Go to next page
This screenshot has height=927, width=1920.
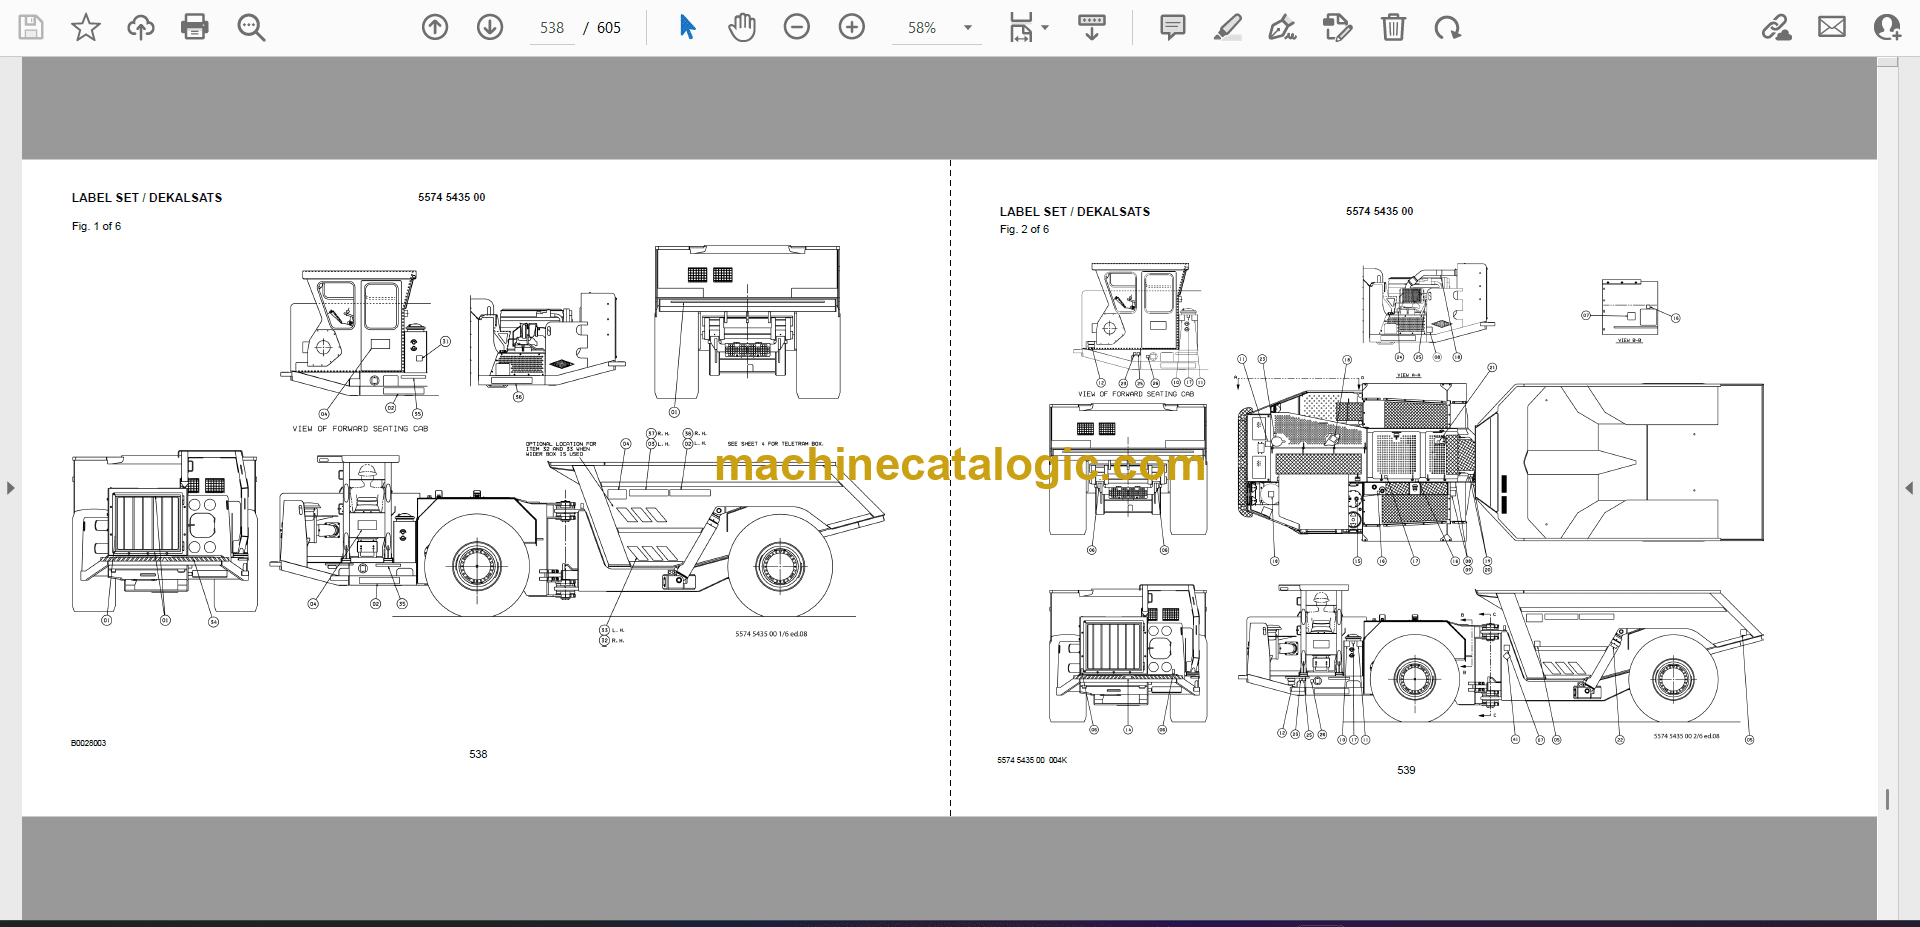[490, 27]
